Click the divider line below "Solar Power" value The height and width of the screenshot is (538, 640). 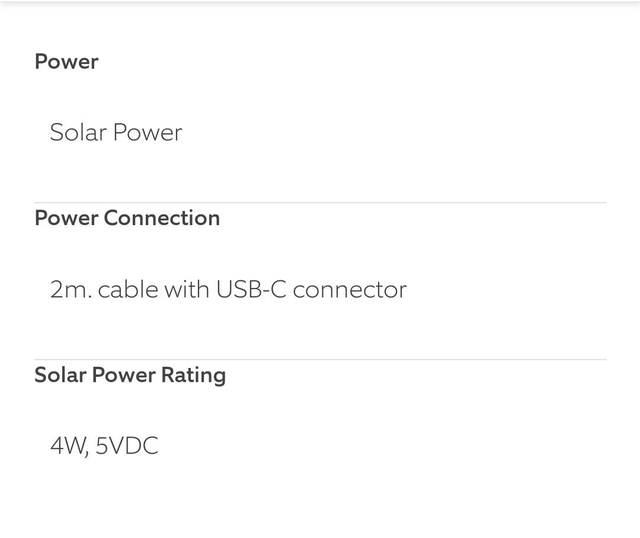tap(320, 203)
